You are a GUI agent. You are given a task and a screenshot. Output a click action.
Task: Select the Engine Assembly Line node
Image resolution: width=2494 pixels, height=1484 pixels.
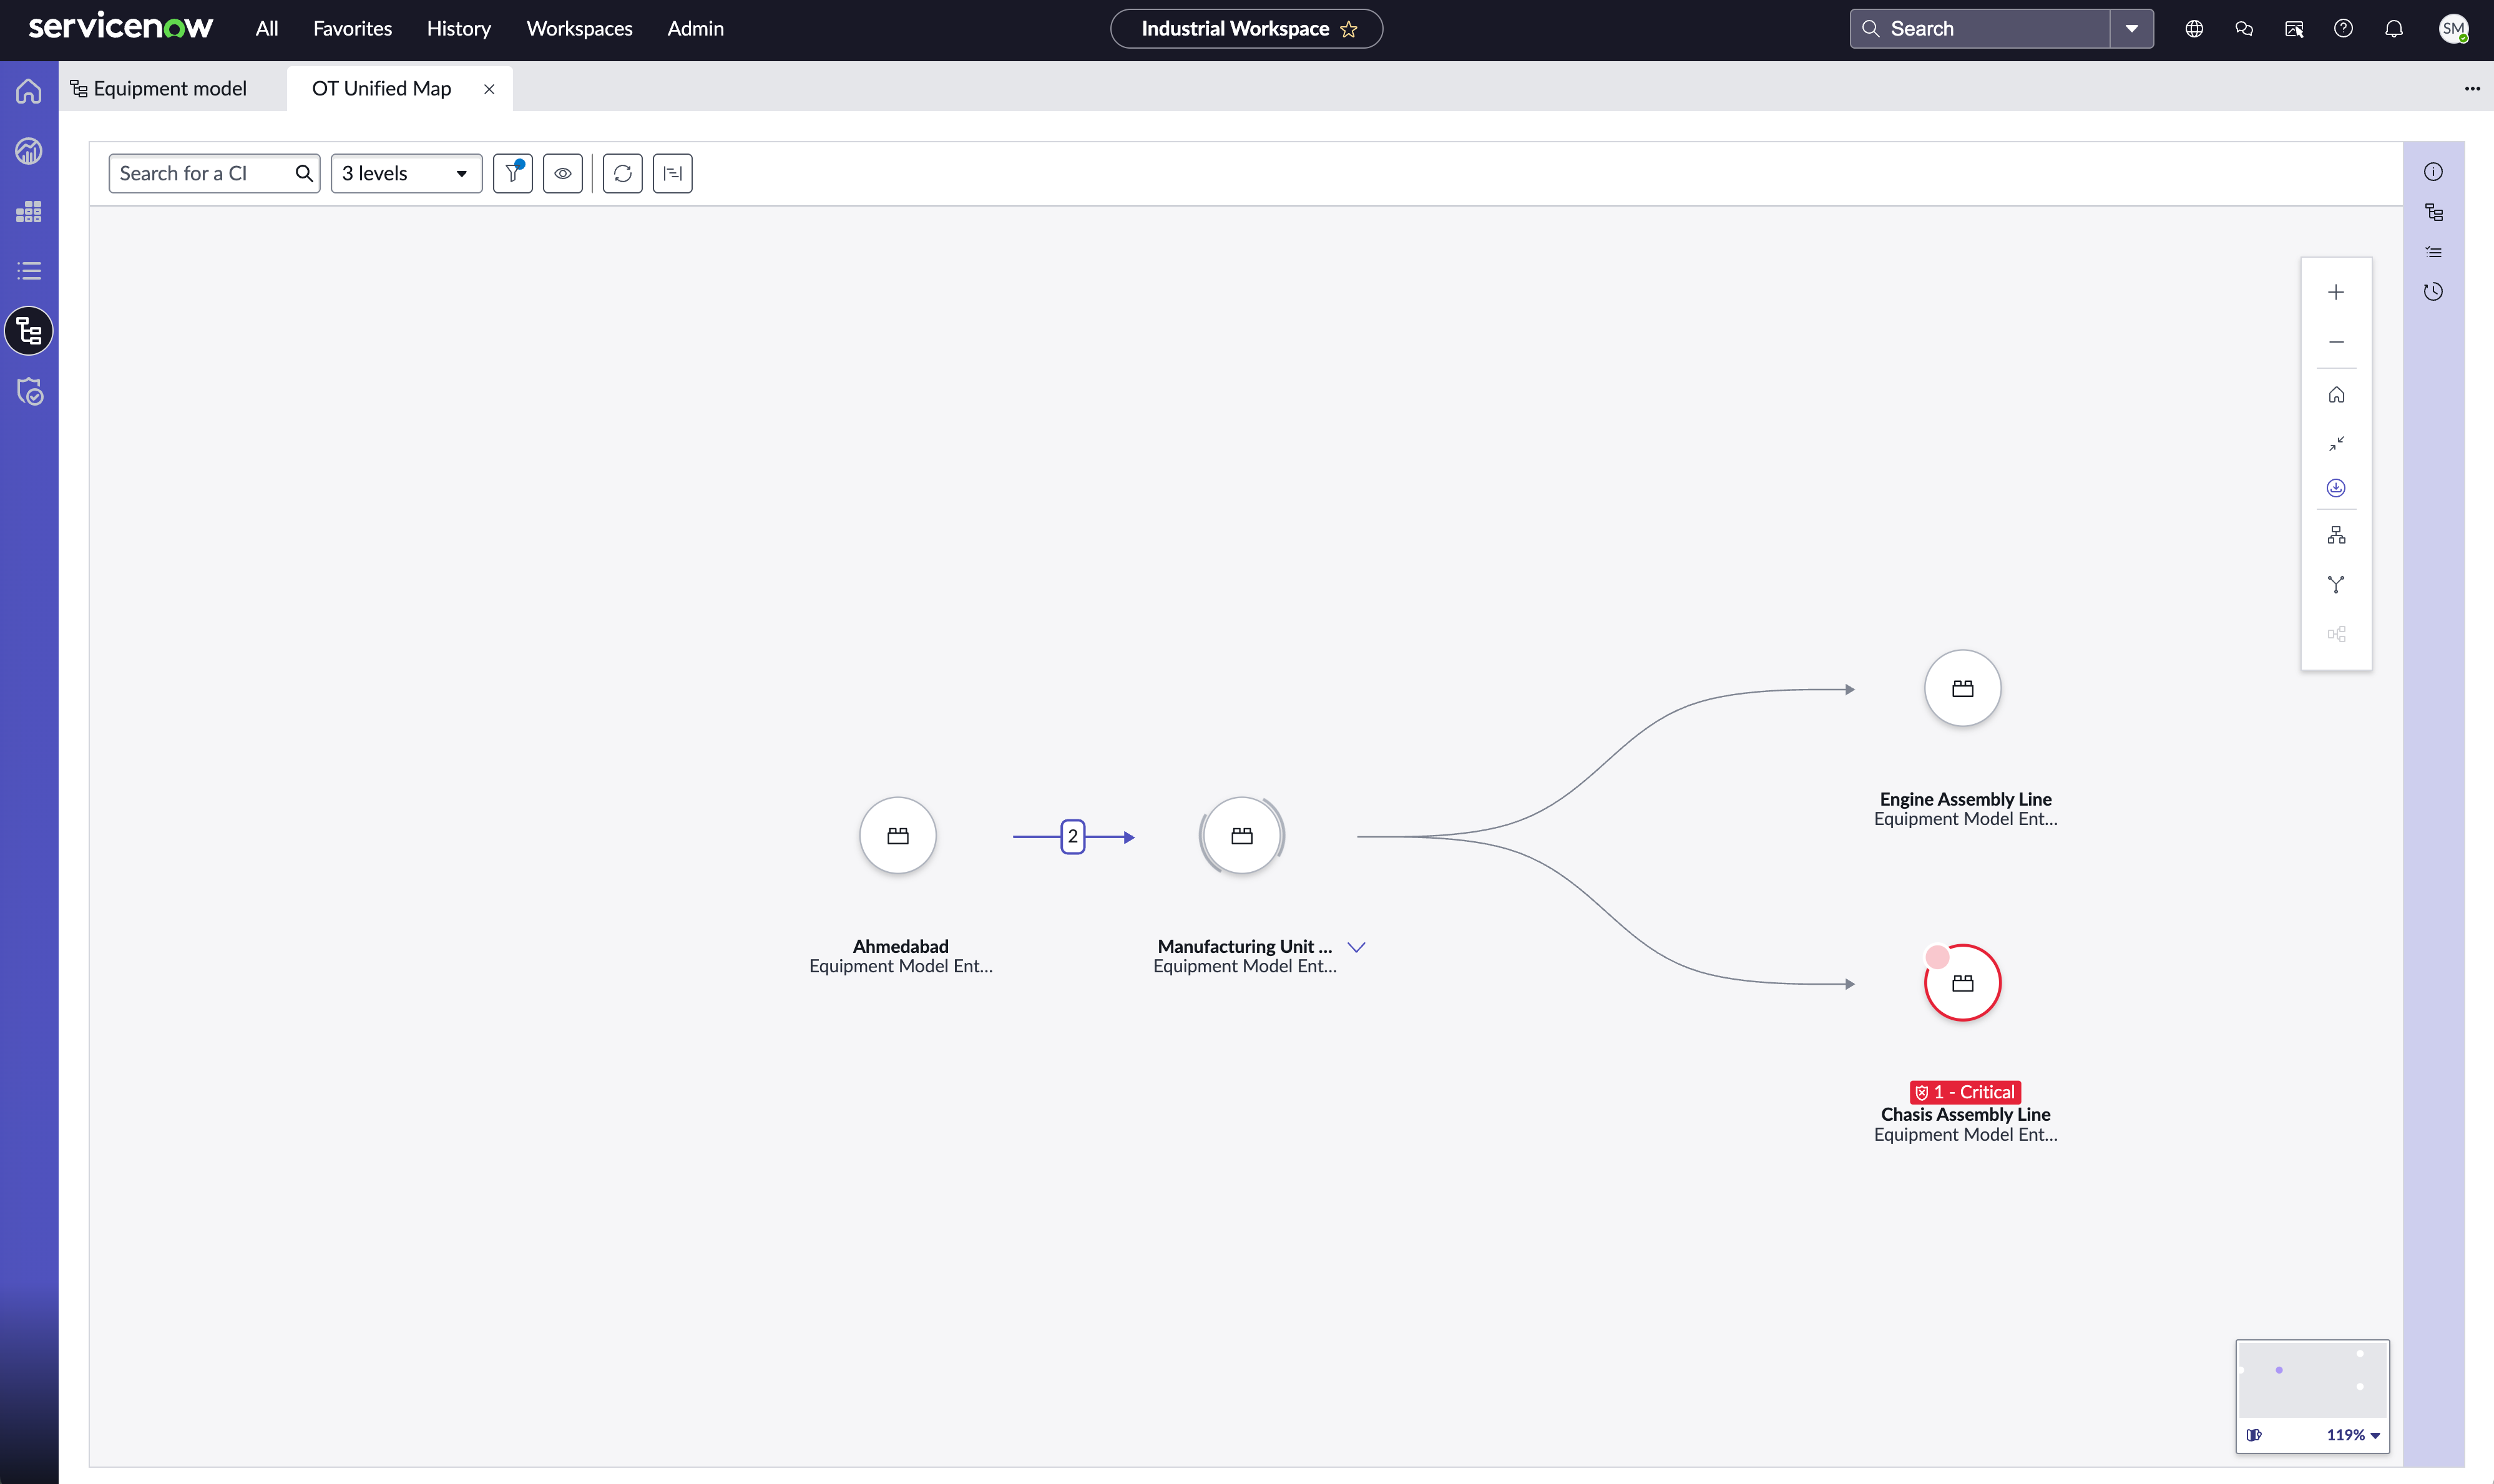point(1963,689)
